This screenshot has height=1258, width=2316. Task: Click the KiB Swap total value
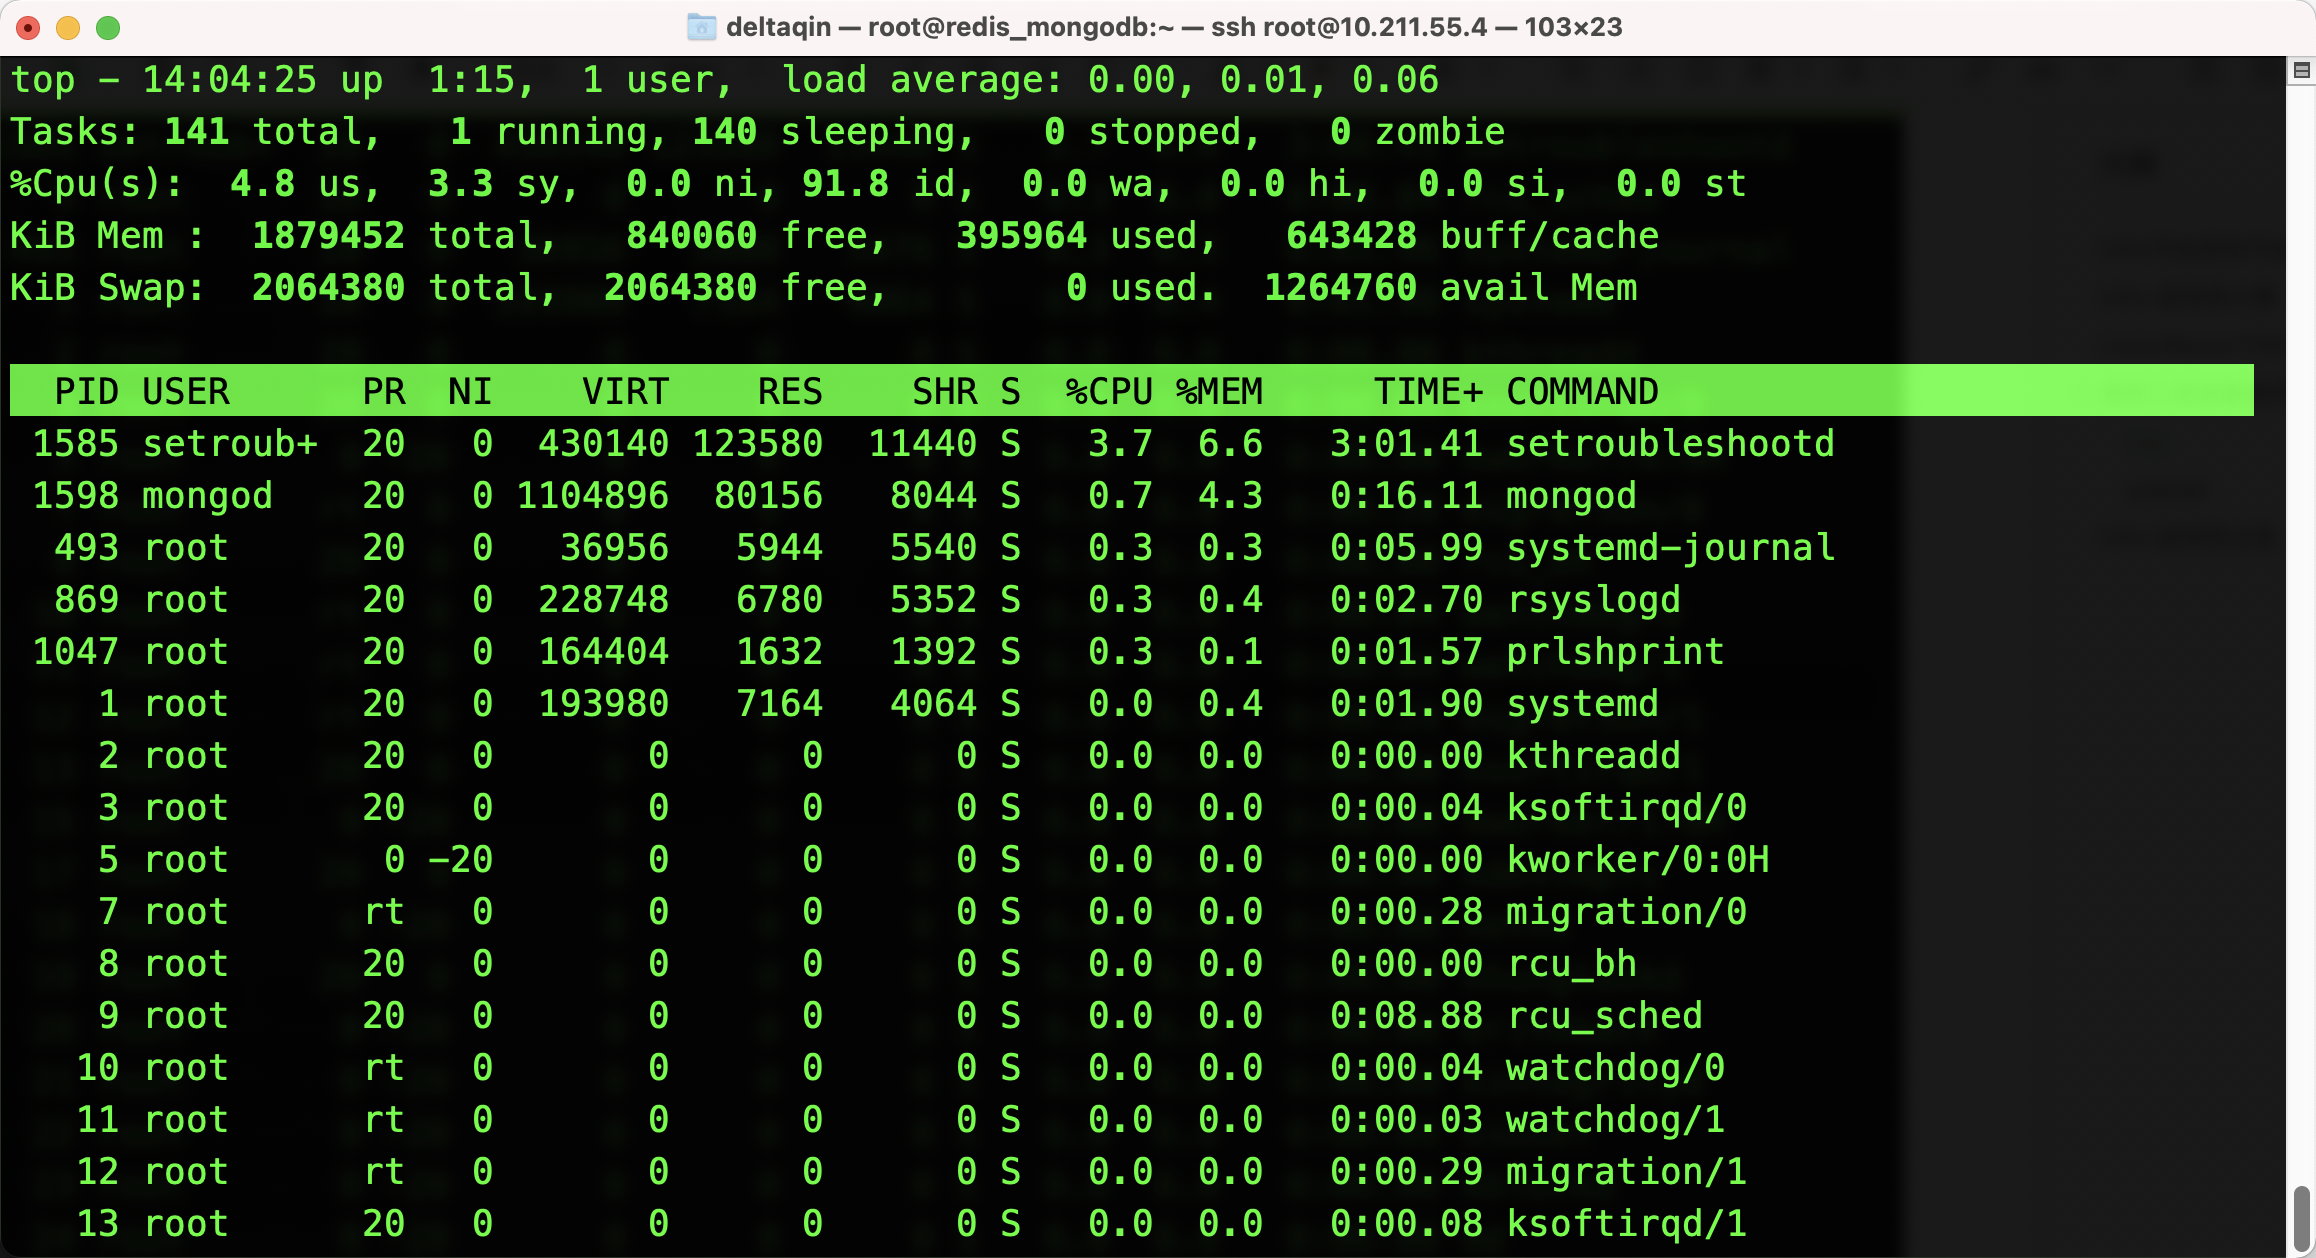[x=328, y=287]
